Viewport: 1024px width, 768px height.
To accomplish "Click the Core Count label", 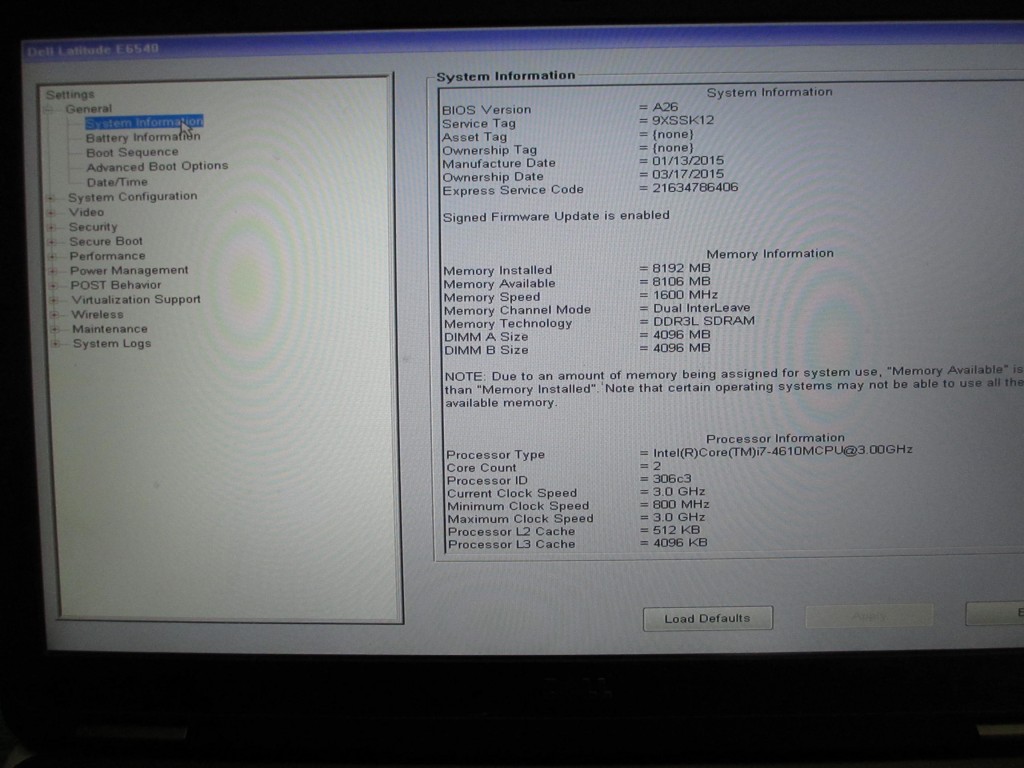I will click(x=481, y=468).
